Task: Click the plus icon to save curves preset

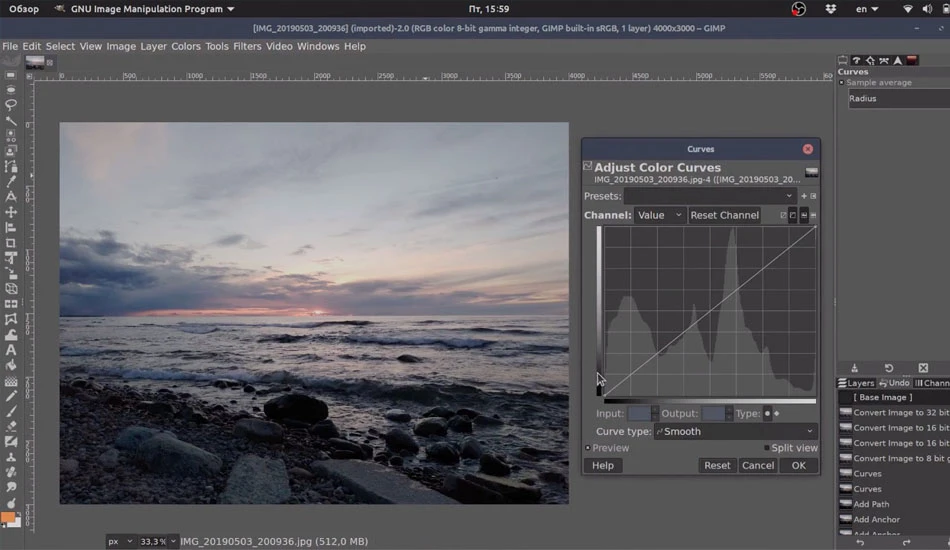Action: [x=804, y=196]
